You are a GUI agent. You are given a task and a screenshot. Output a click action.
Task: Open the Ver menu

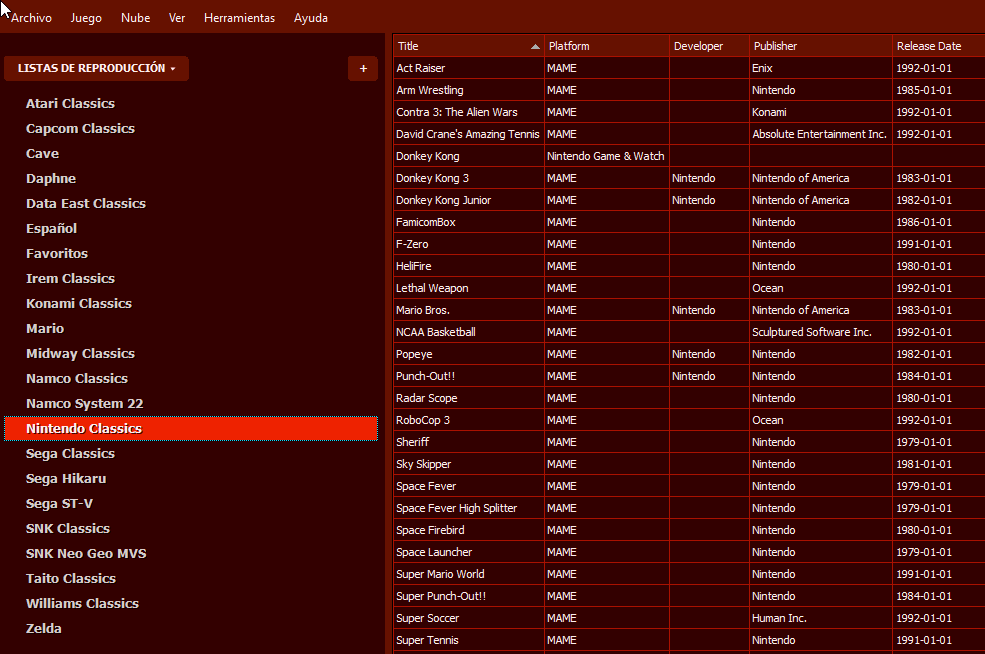click(x=177, y=18)
